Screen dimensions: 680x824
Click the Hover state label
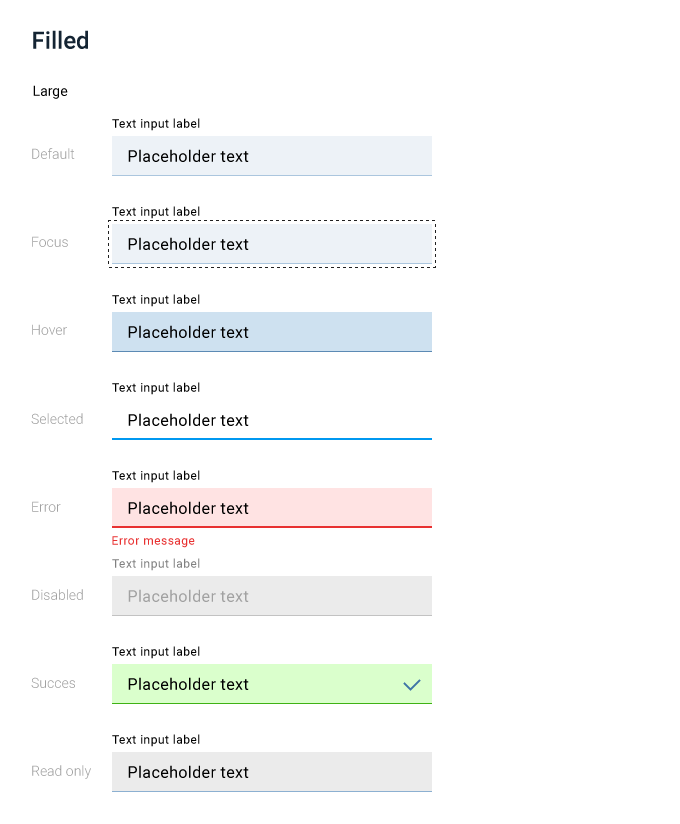[49, 330]
